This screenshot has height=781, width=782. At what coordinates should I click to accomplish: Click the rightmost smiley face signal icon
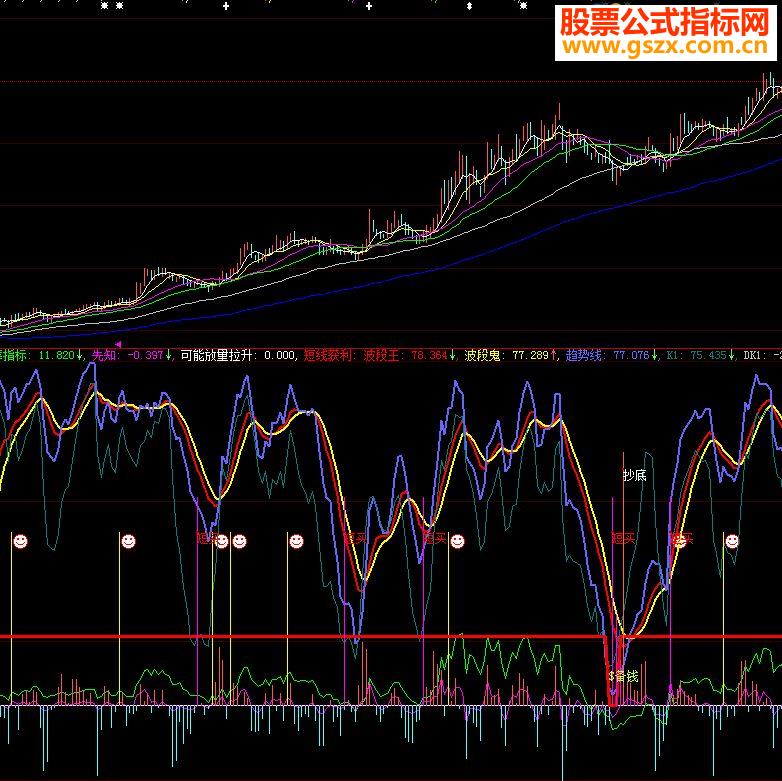[x=732, y=541]
